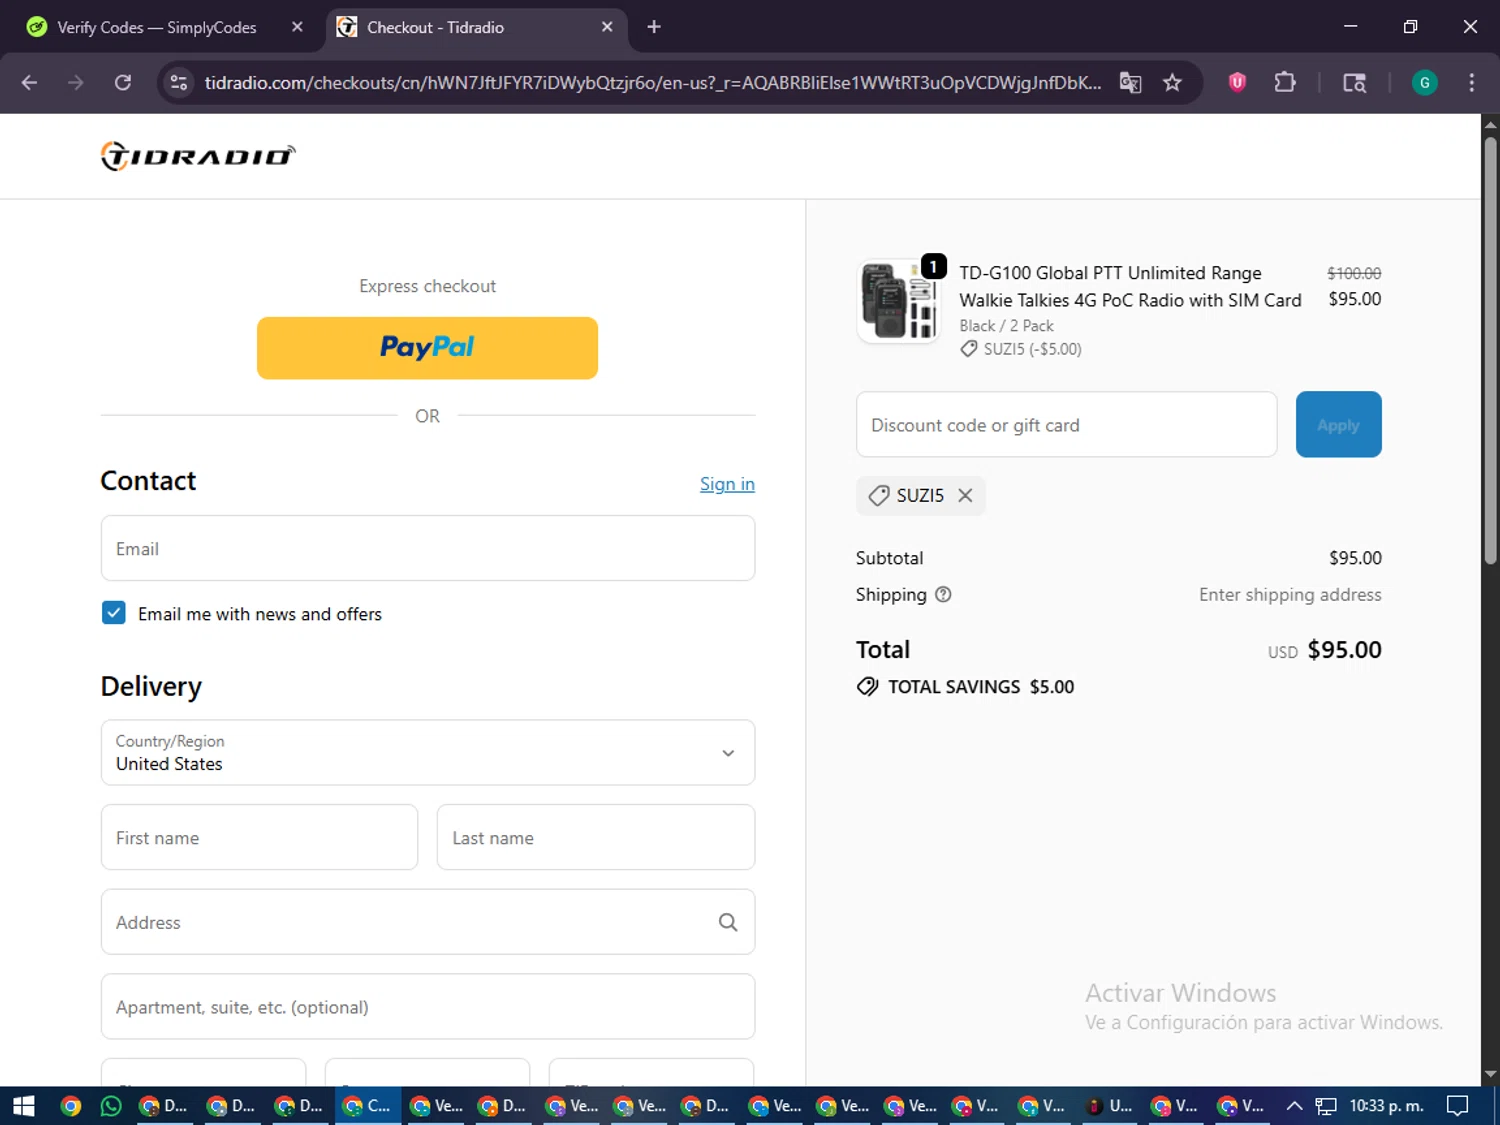The width and height of the screenshot is (1500, 1125).
Task: Click the Discount code or gift card field
Action: (1067, 425)
